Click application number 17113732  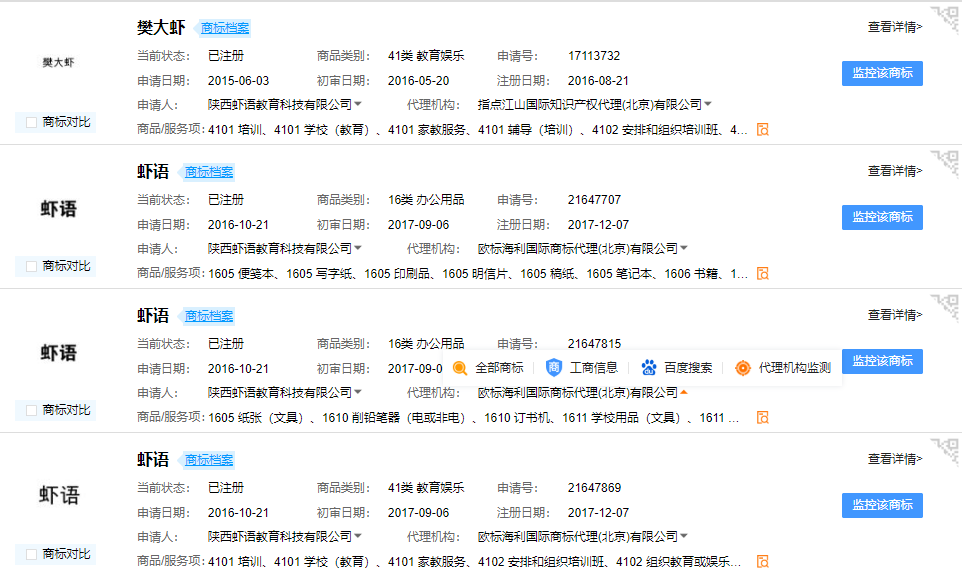[x=594, y=56]
